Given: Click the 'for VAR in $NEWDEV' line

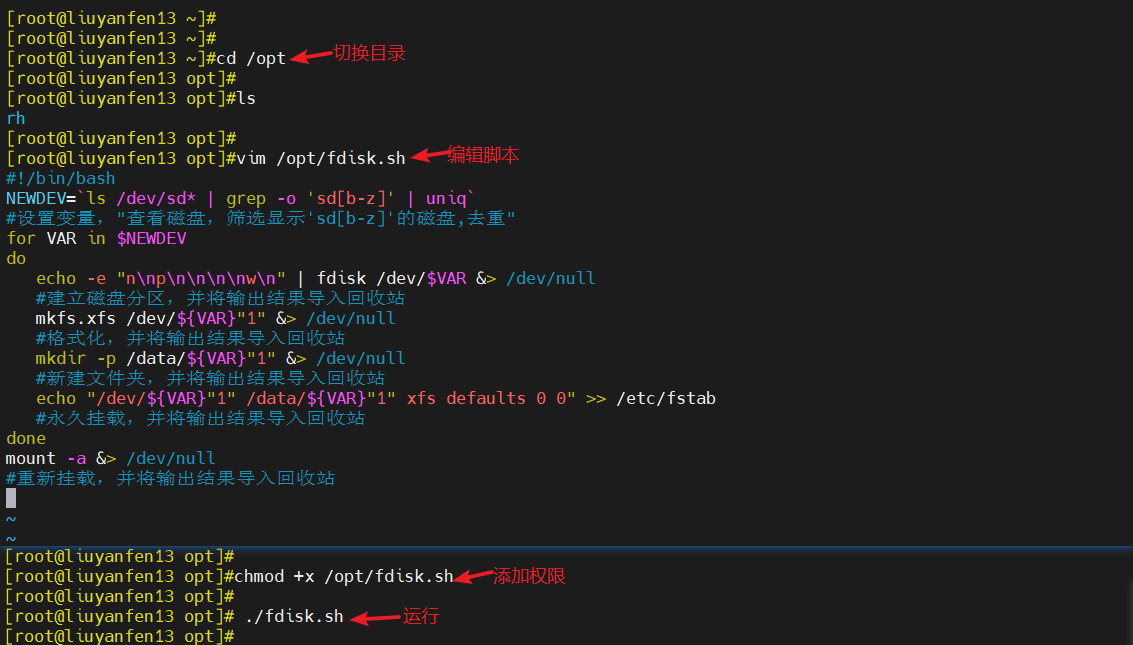Looking at the screenshot, I should click(96, 238).
